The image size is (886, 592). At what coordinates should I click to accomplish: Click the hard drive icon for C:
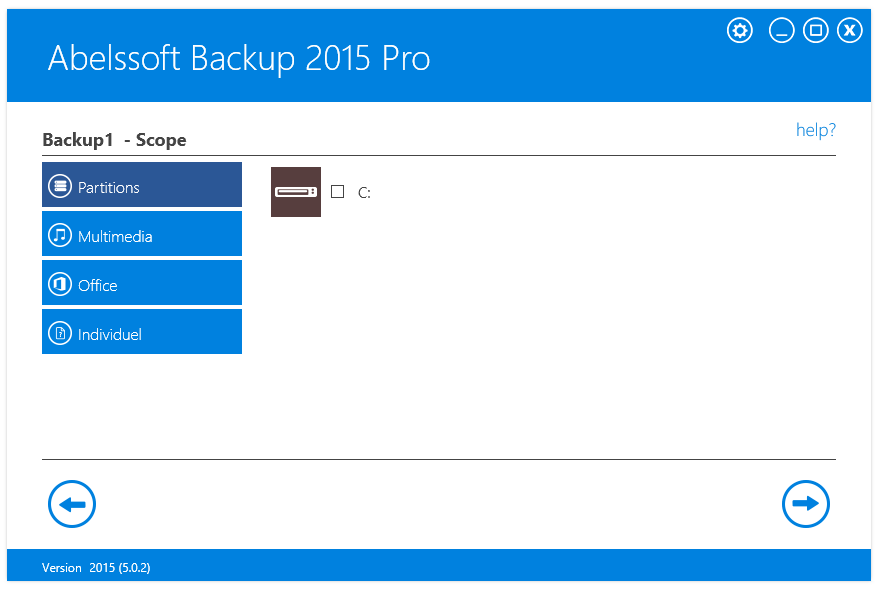[x=296, y=192]
